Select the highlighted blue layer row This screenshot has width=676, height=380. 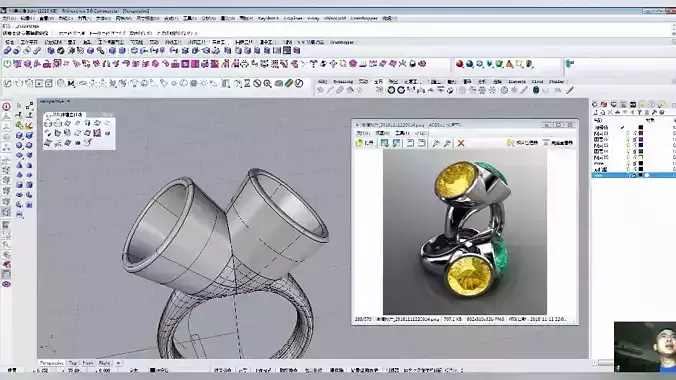coord(634,176)
